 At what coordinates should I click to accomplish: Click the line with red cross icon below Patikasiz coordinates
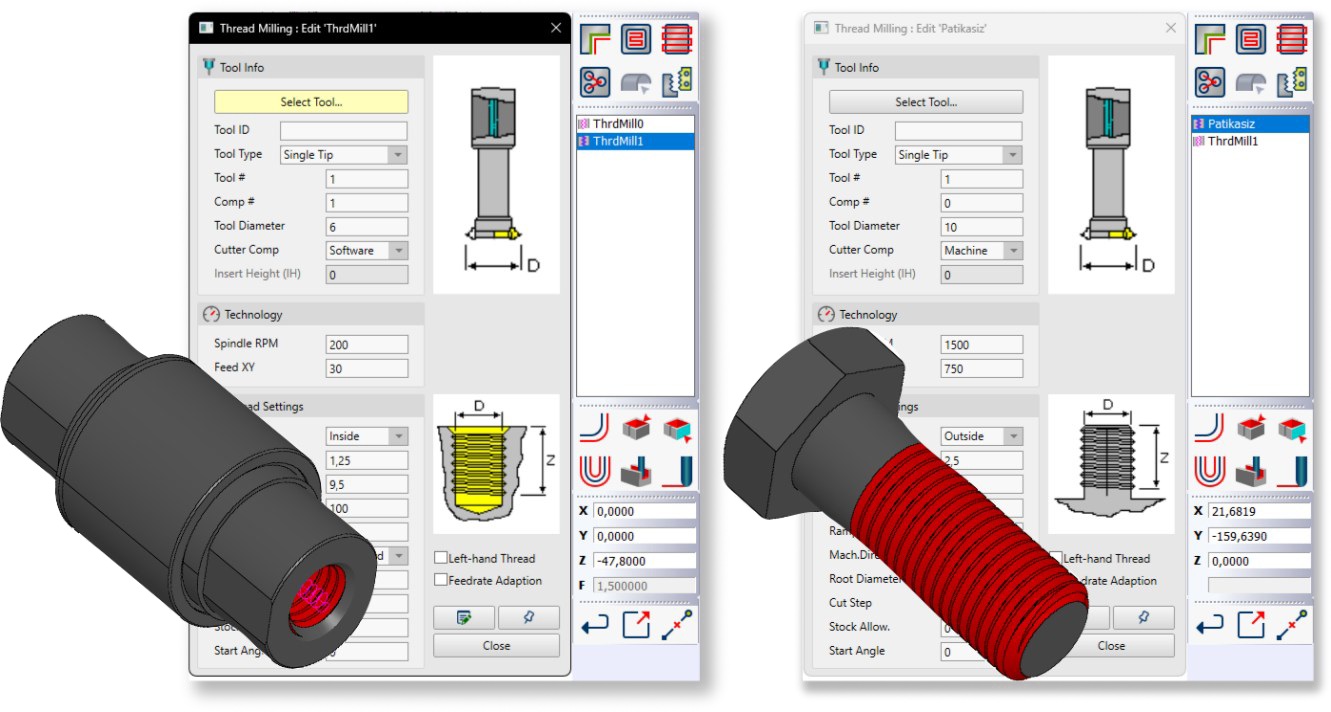point(1294,625)
